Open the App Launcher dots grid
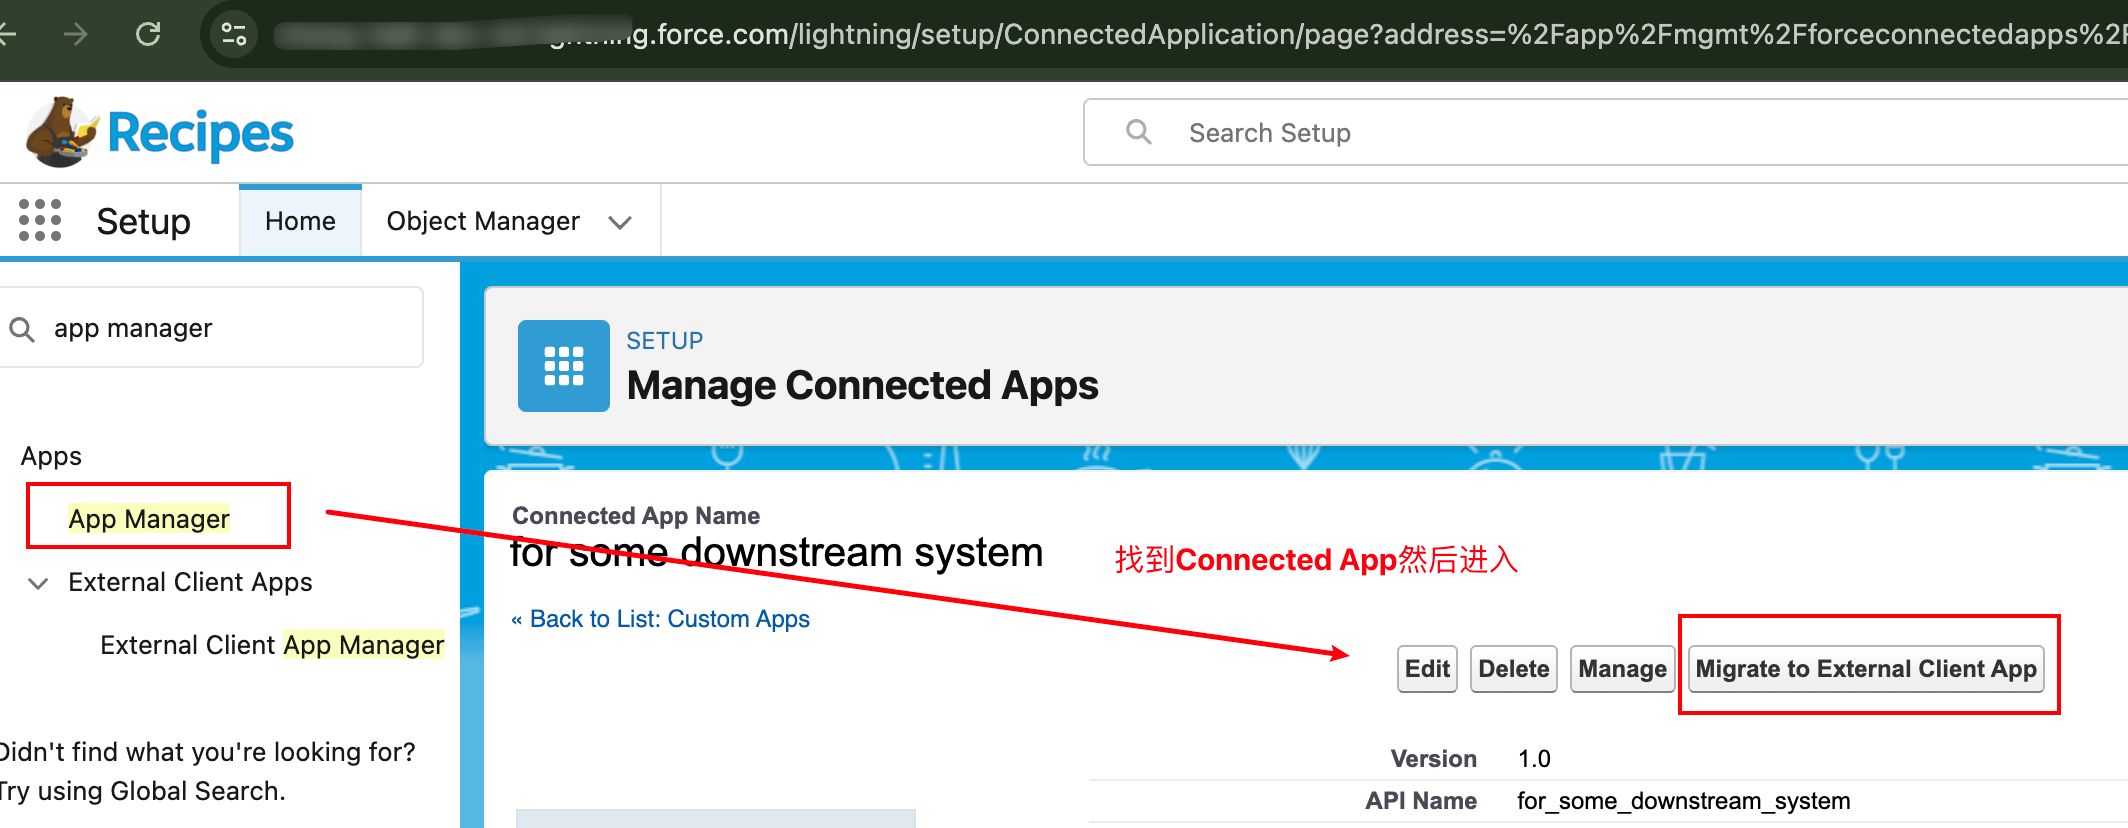The image size is (2128, 828). [x=40, y=220]
